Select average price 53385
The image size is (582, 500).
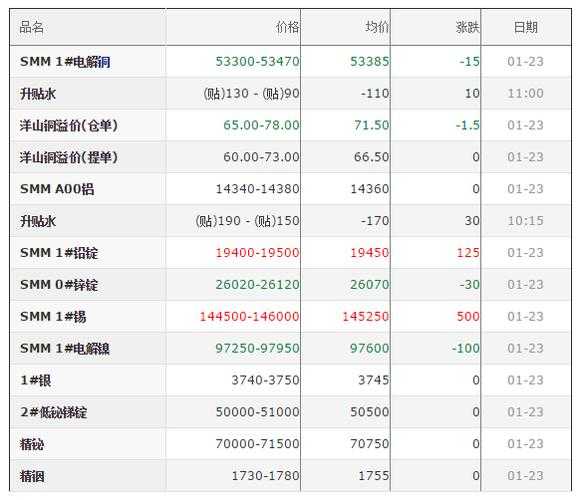[370, 61]
